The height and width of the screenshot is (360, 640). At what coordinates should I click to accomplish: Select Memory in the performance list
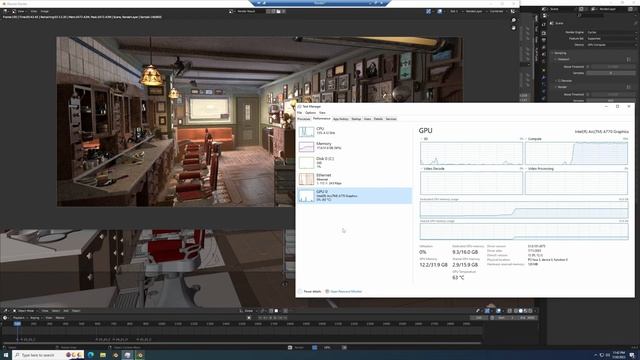(354, 146)
